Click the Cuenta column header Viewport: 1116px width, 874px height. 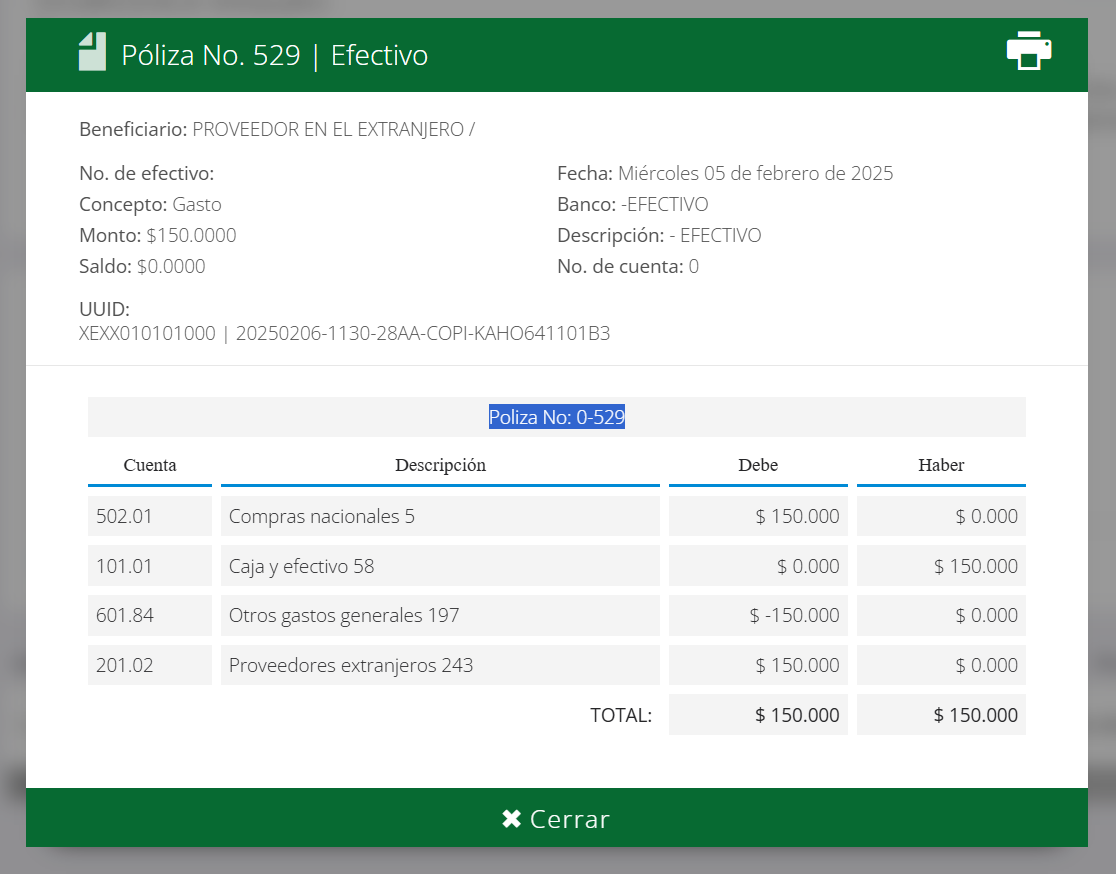coord(150,465)
